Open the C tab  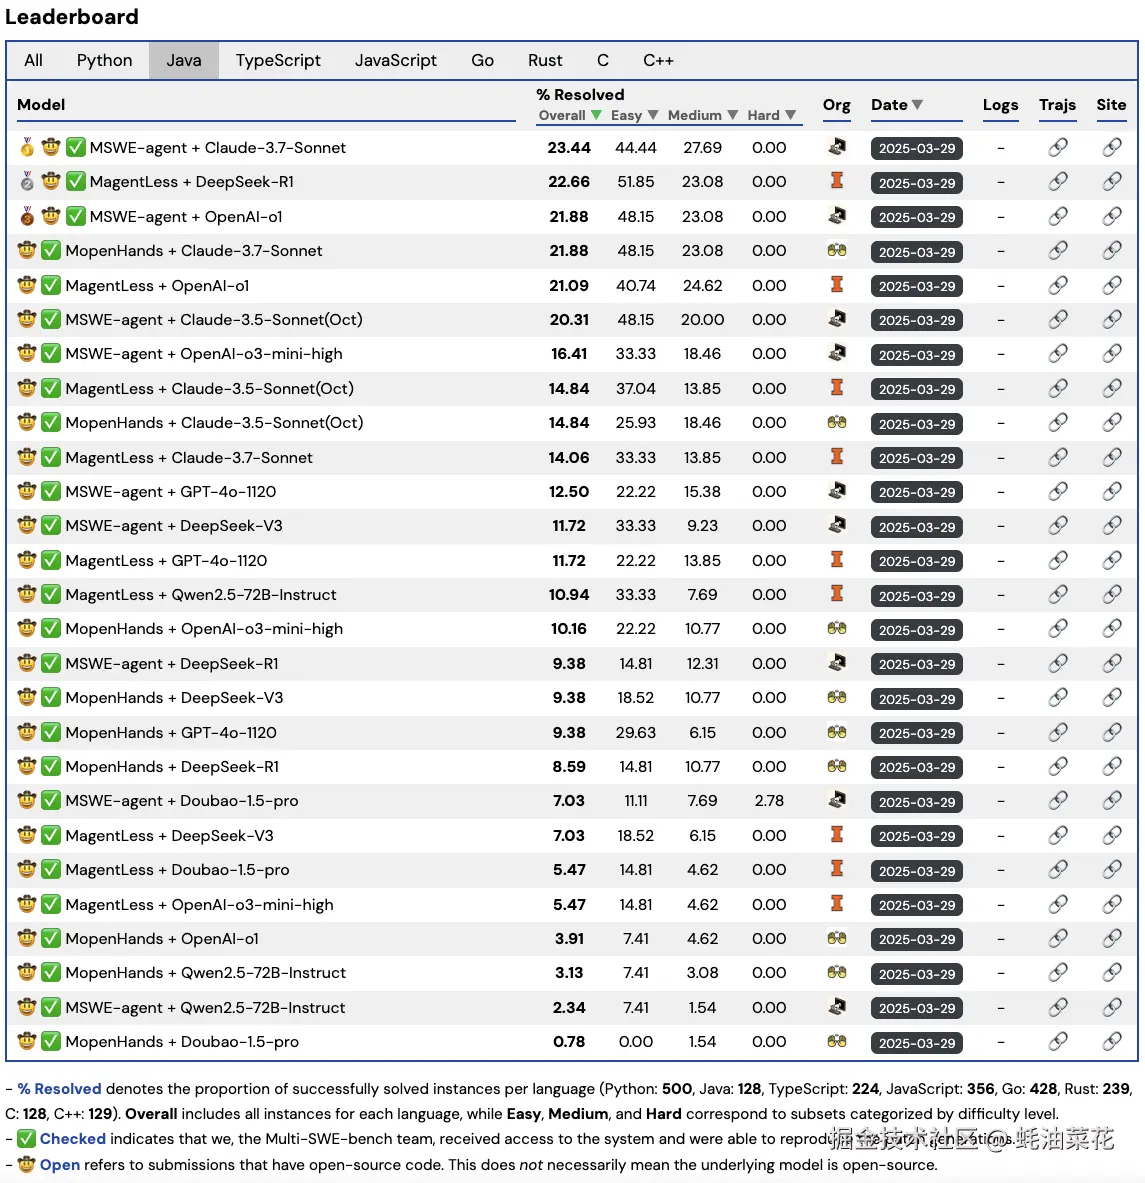point(603,60)
